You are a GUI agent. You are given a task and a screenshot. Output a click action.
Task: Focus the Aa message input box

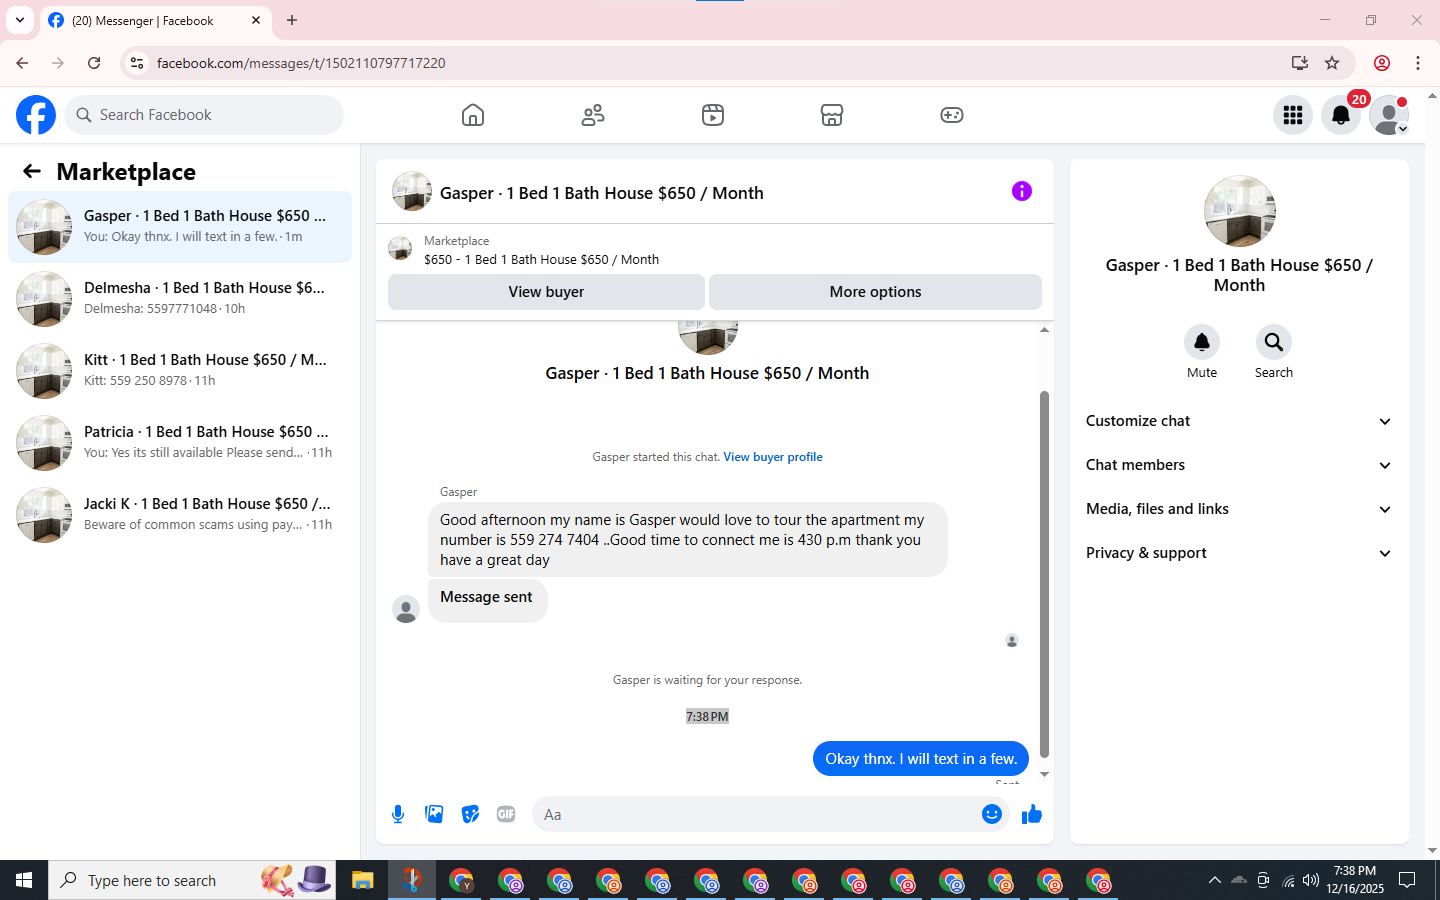[755, 814]
